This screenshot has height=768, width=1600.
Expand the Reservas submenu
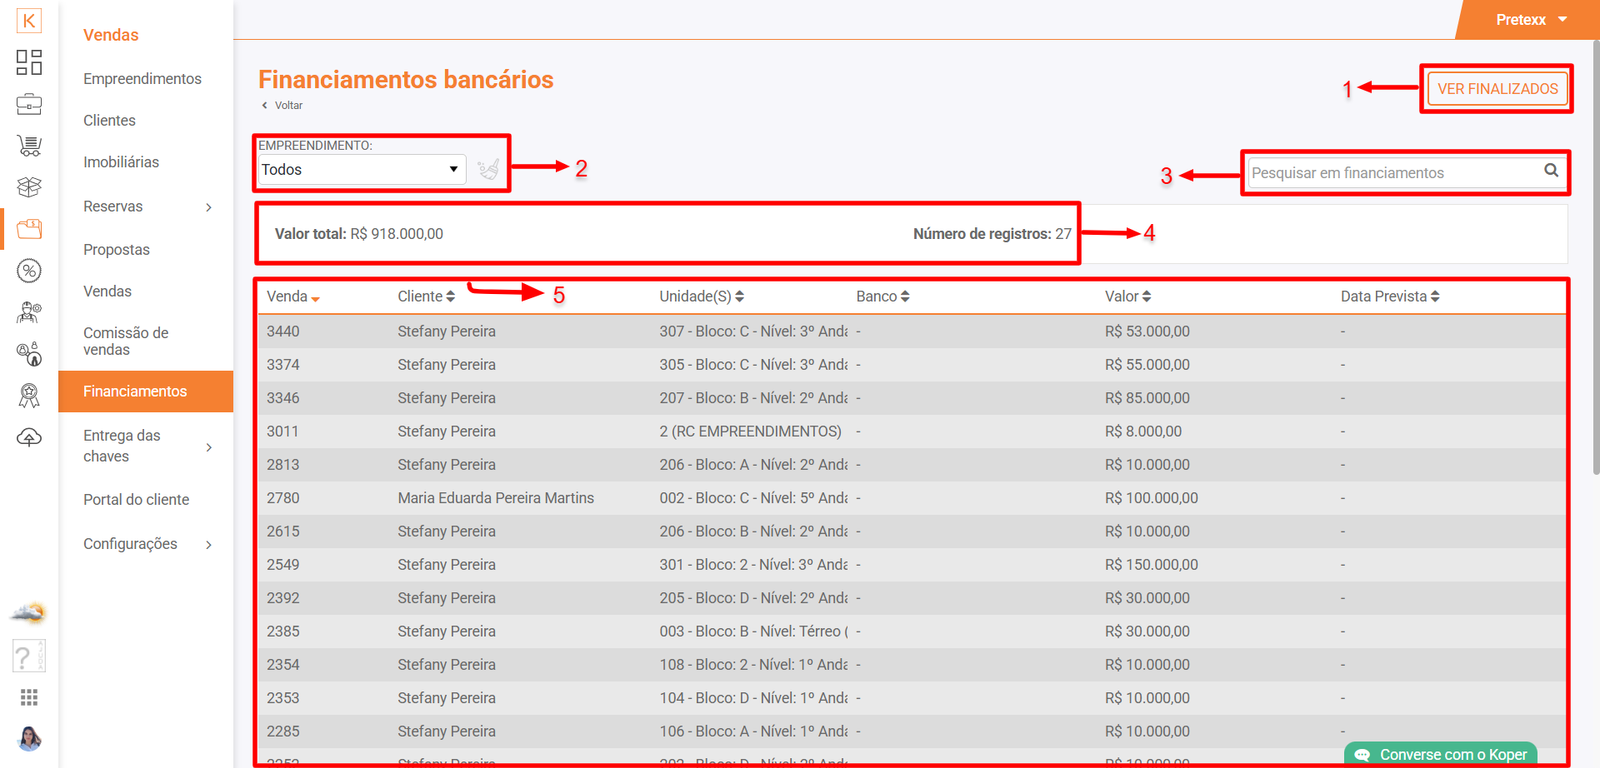[147, 207]
